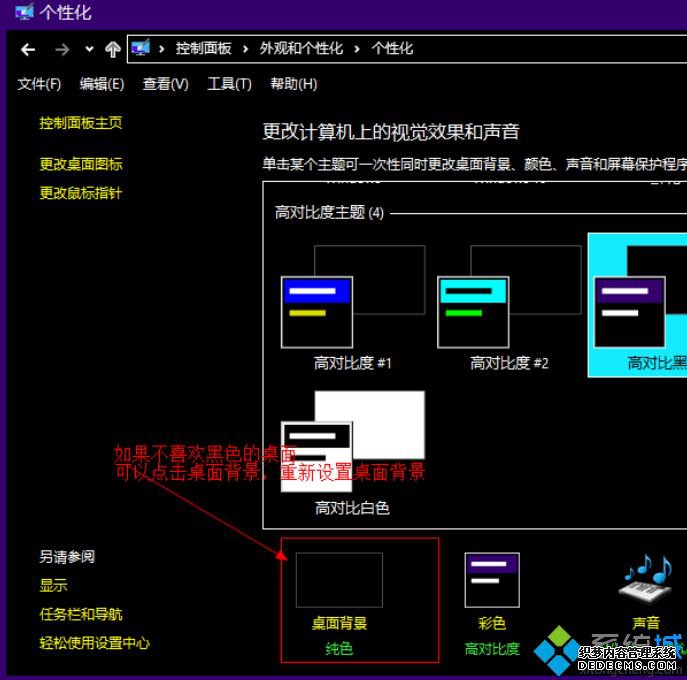The height and width of the screenshot is (680, 687).
Task: Open 轻松使用设置中心 link
Action: click(x=95, y=643)
